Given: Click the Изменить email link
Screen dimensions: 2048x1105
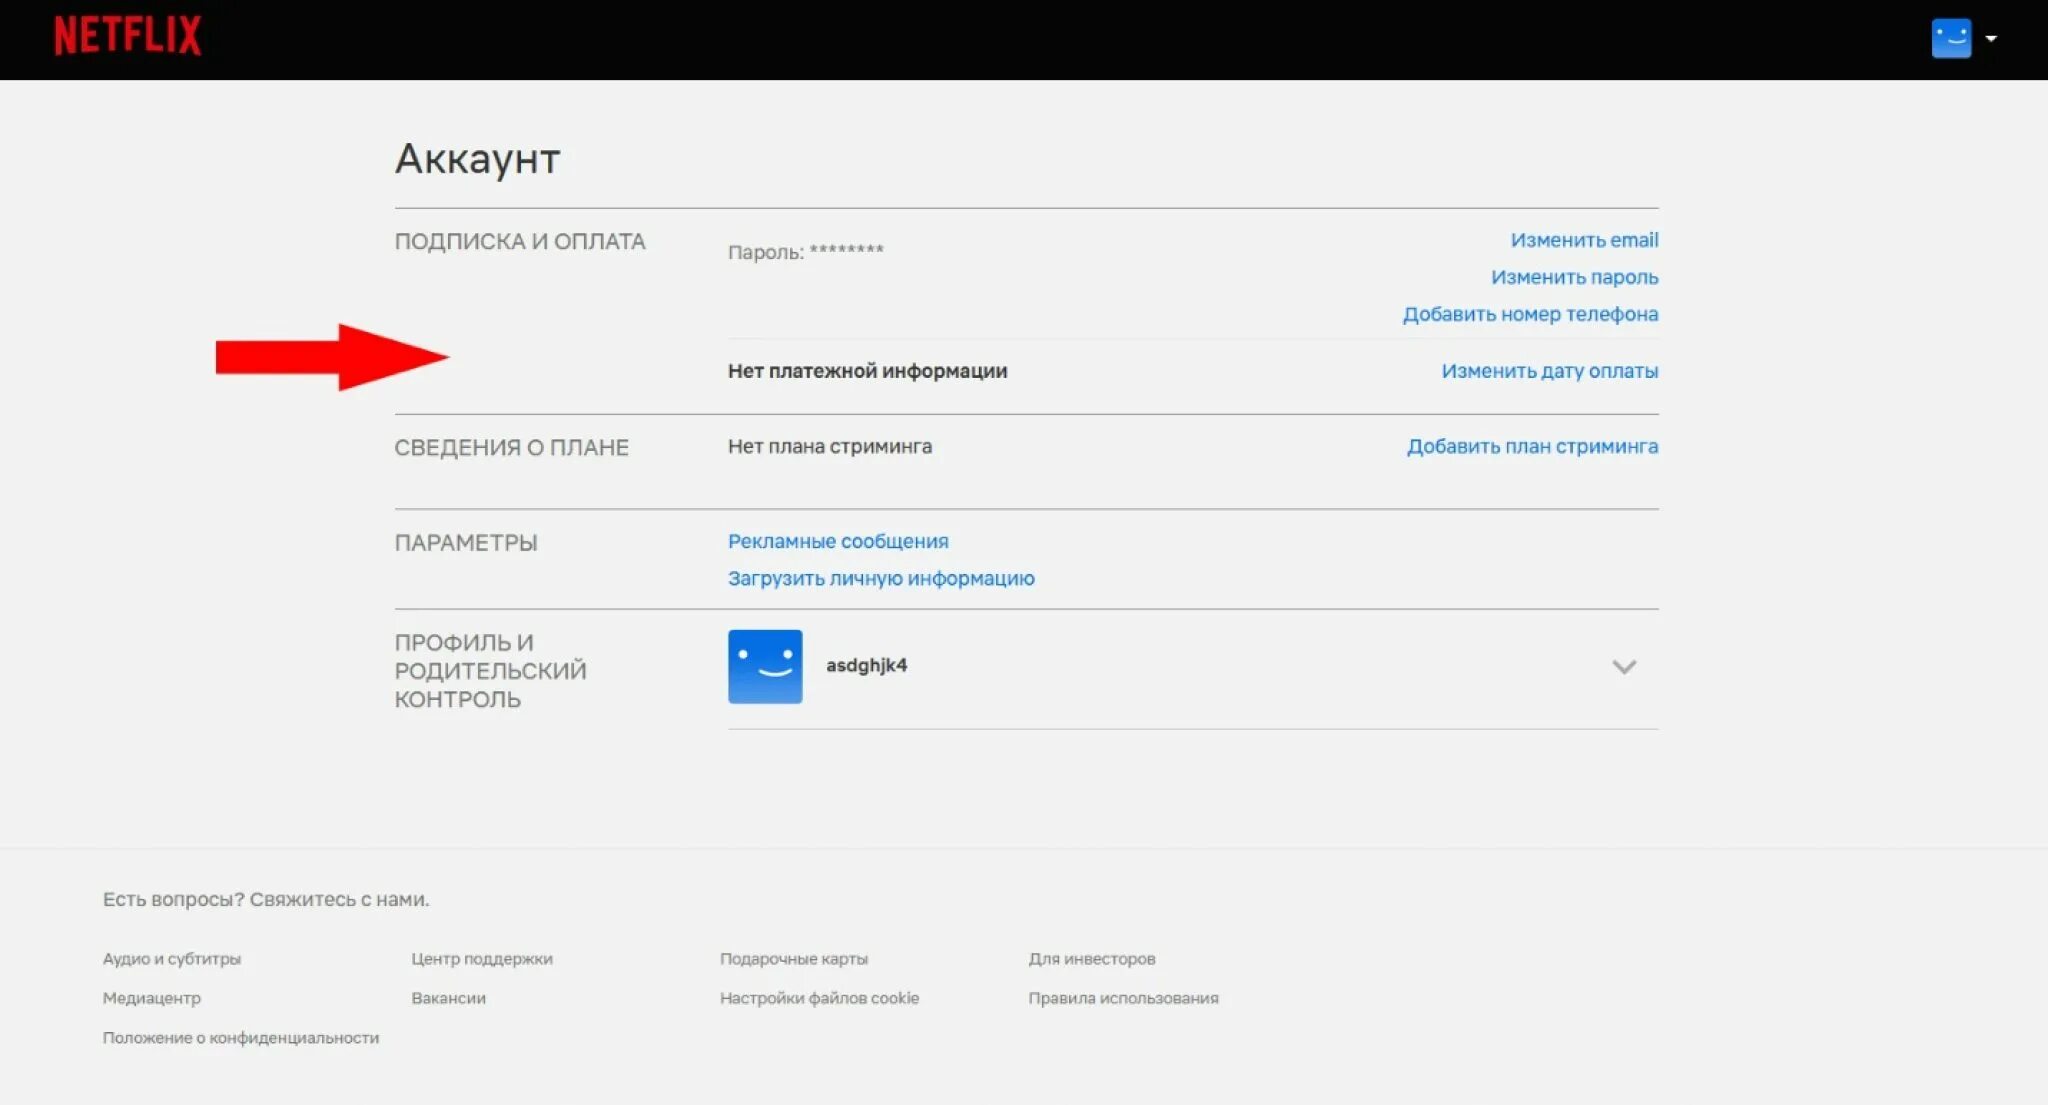Looking at the screenshot, I should [x=1583, y=240].
